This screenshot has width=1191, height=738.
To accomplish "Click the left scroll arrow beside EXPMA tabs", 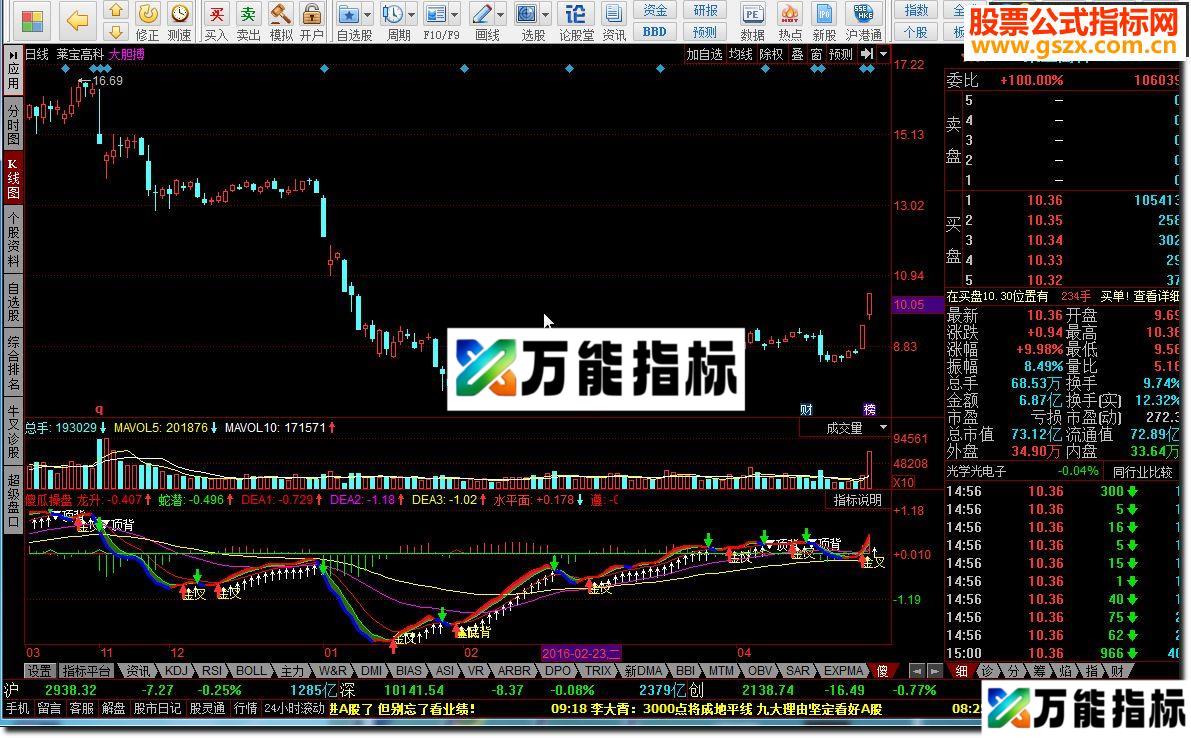I will coord(916,671).
